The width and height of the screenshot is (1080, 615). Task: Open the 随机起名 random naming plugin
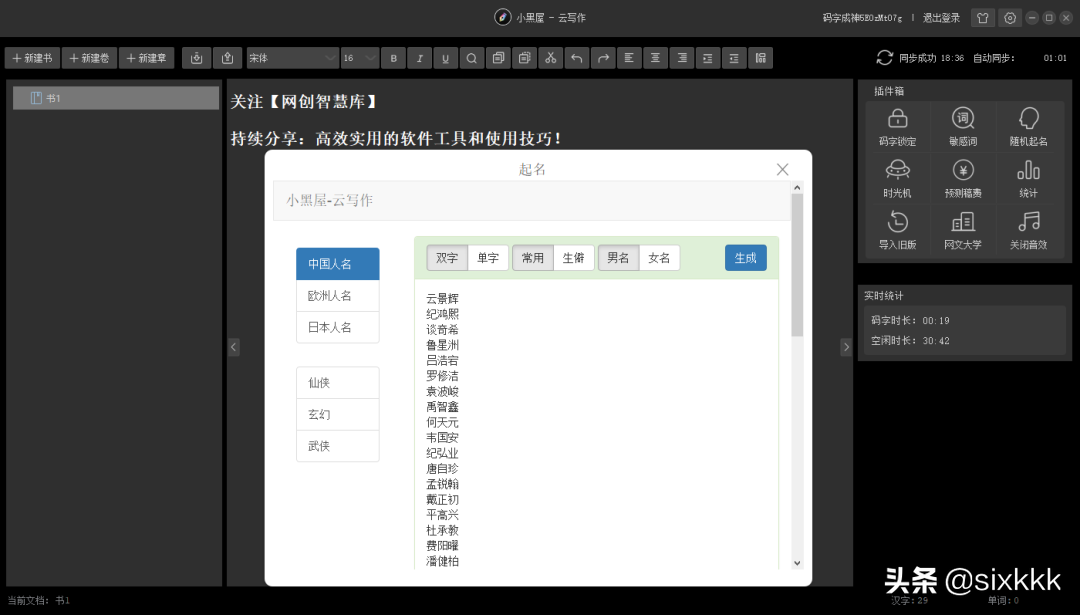[1028, 127]
